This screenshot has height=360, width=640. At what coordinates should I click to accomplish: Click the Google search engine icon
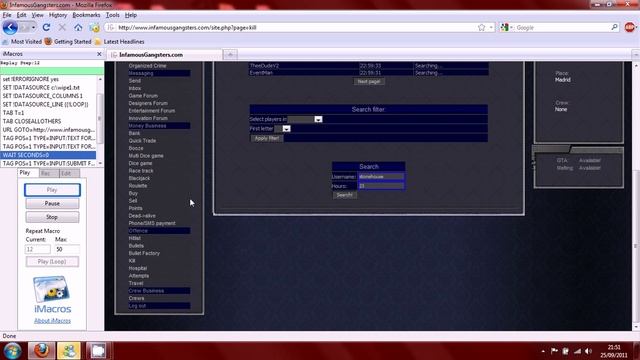pyautogui.click(x=505, y=27)
